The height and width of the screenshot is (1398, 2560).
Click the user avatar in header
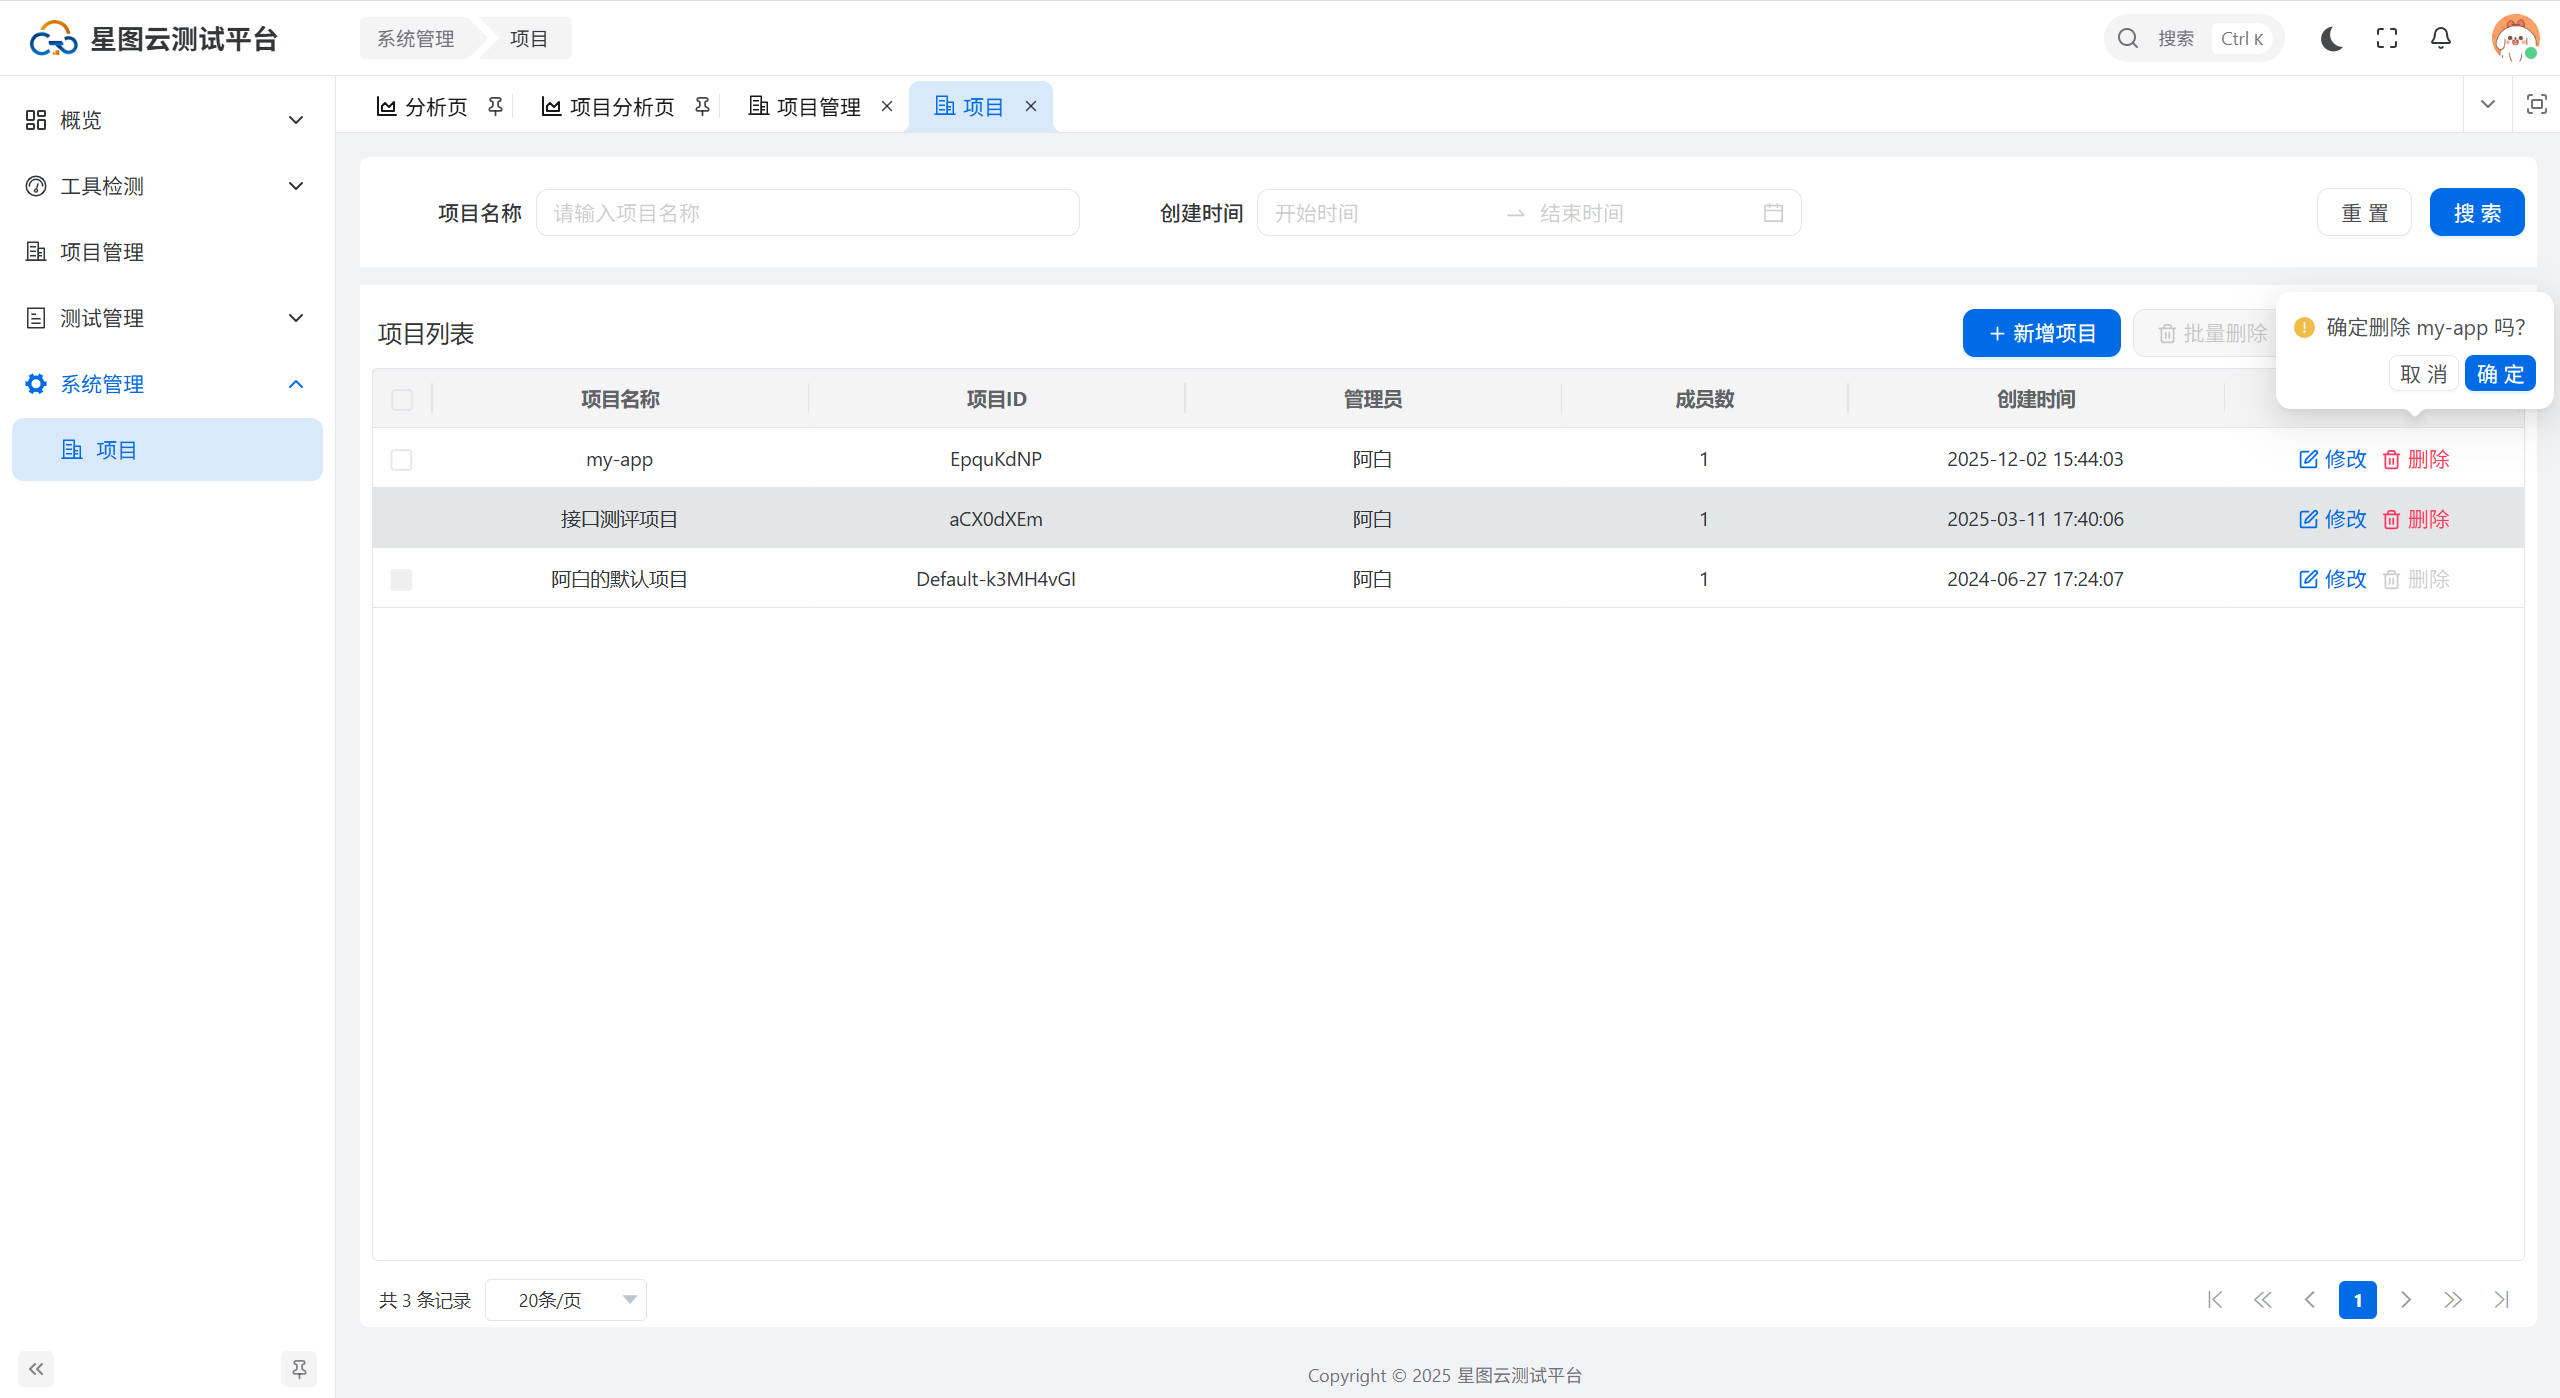pyautogui.click(x=2514, y=39)
